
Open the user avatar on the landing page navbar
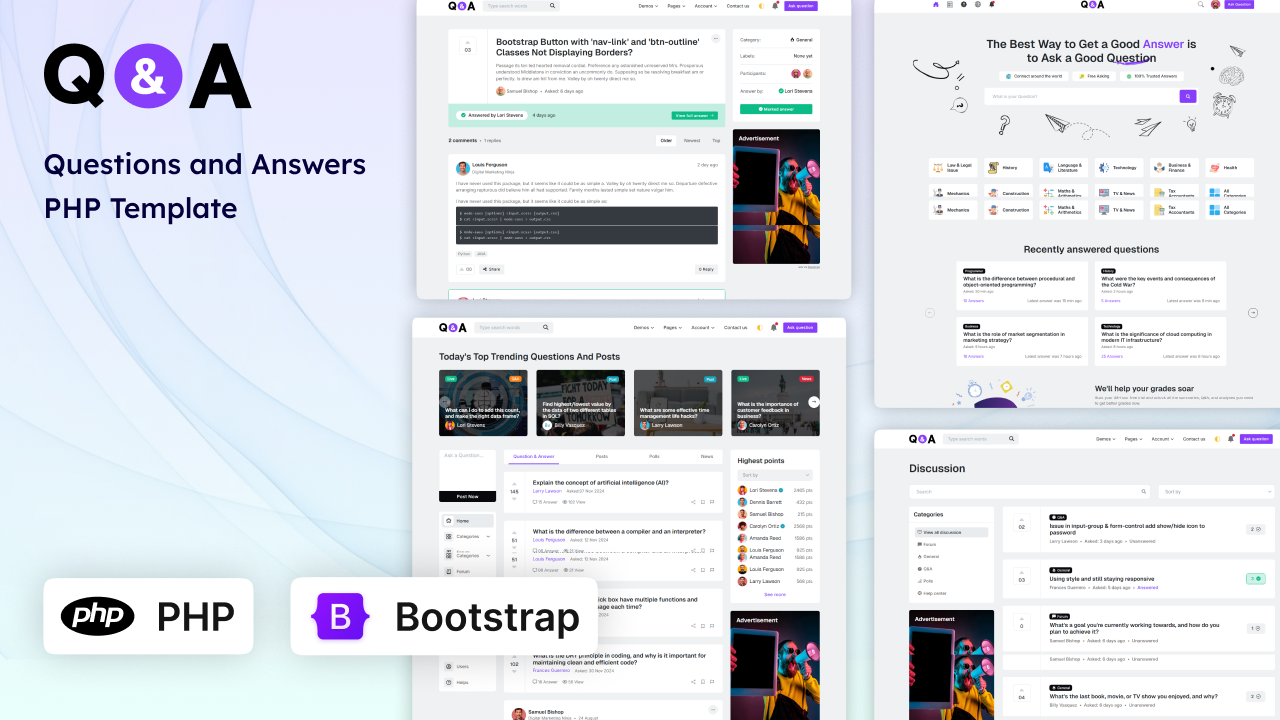tap(1216, 4)
